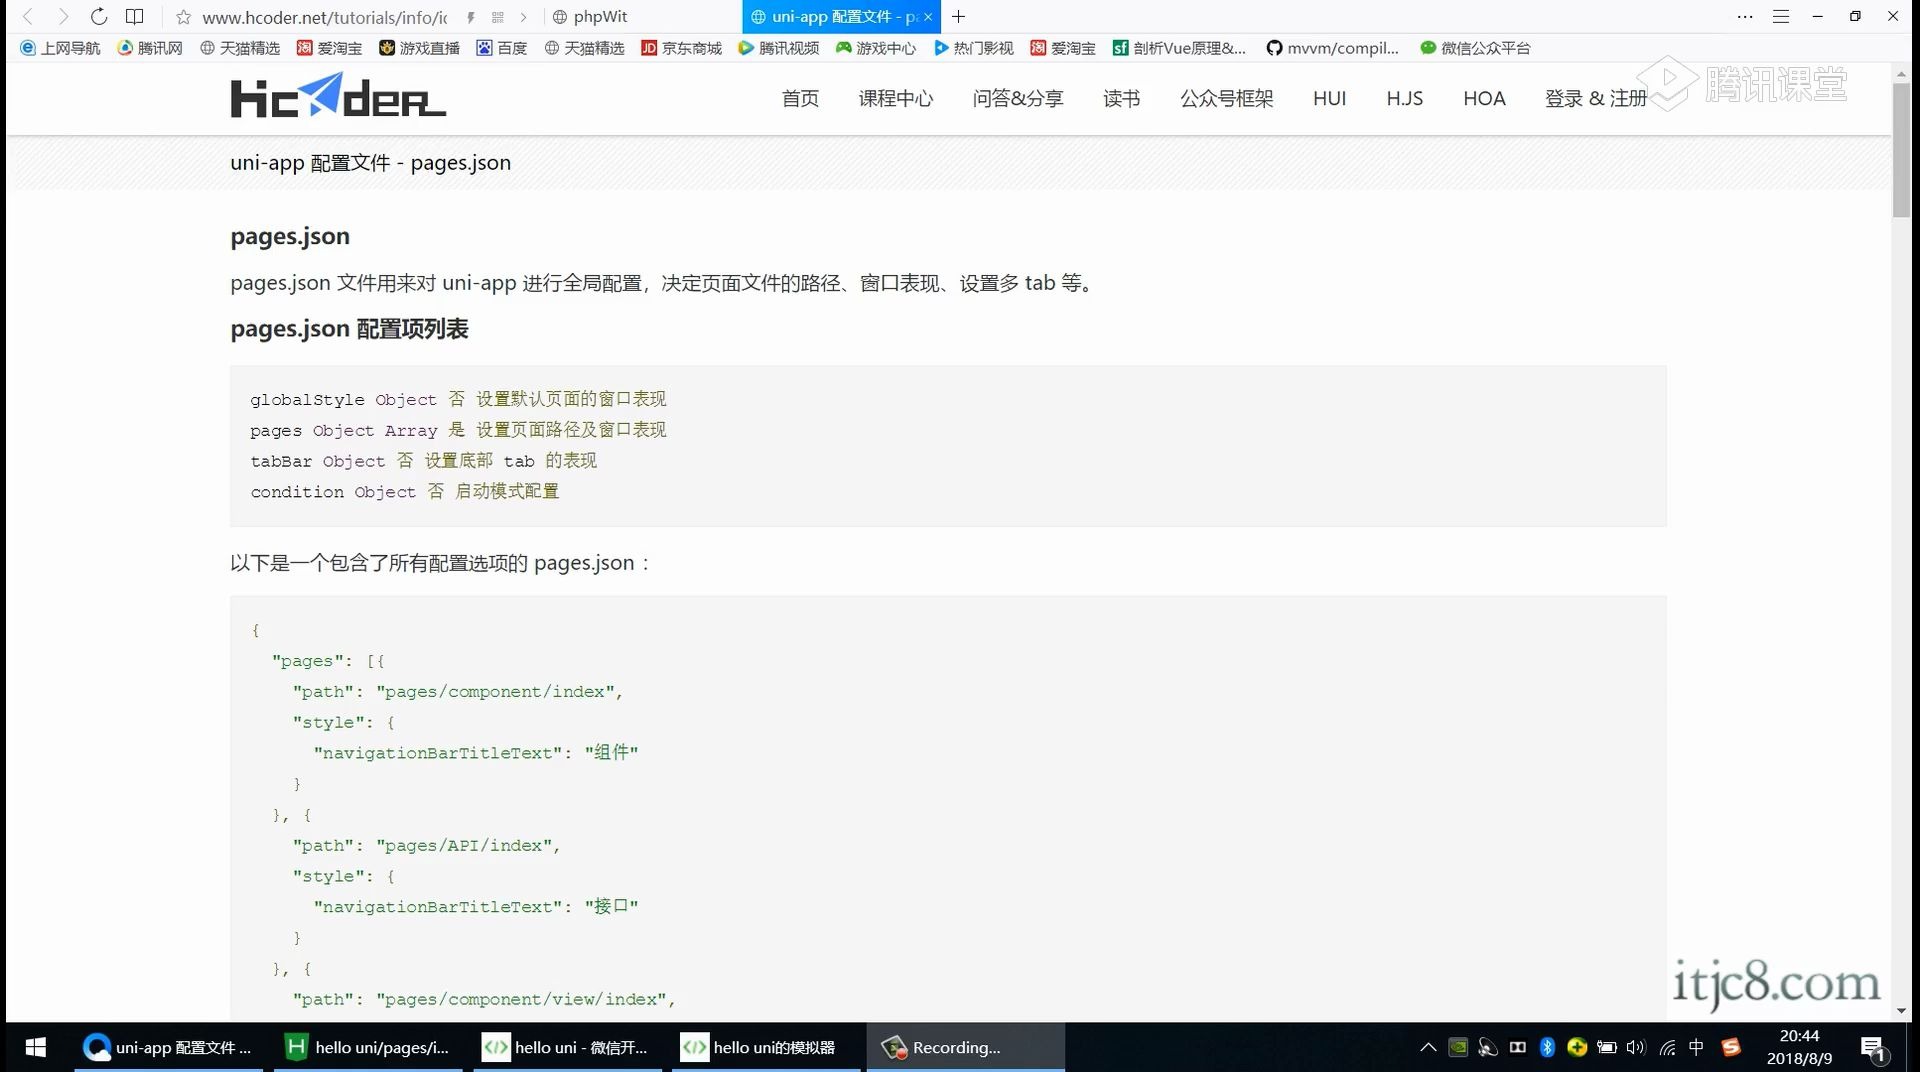Click the Sogou input method tray icon
This screenshot has width=1920, height=1072.
tap(1731, 1047)
